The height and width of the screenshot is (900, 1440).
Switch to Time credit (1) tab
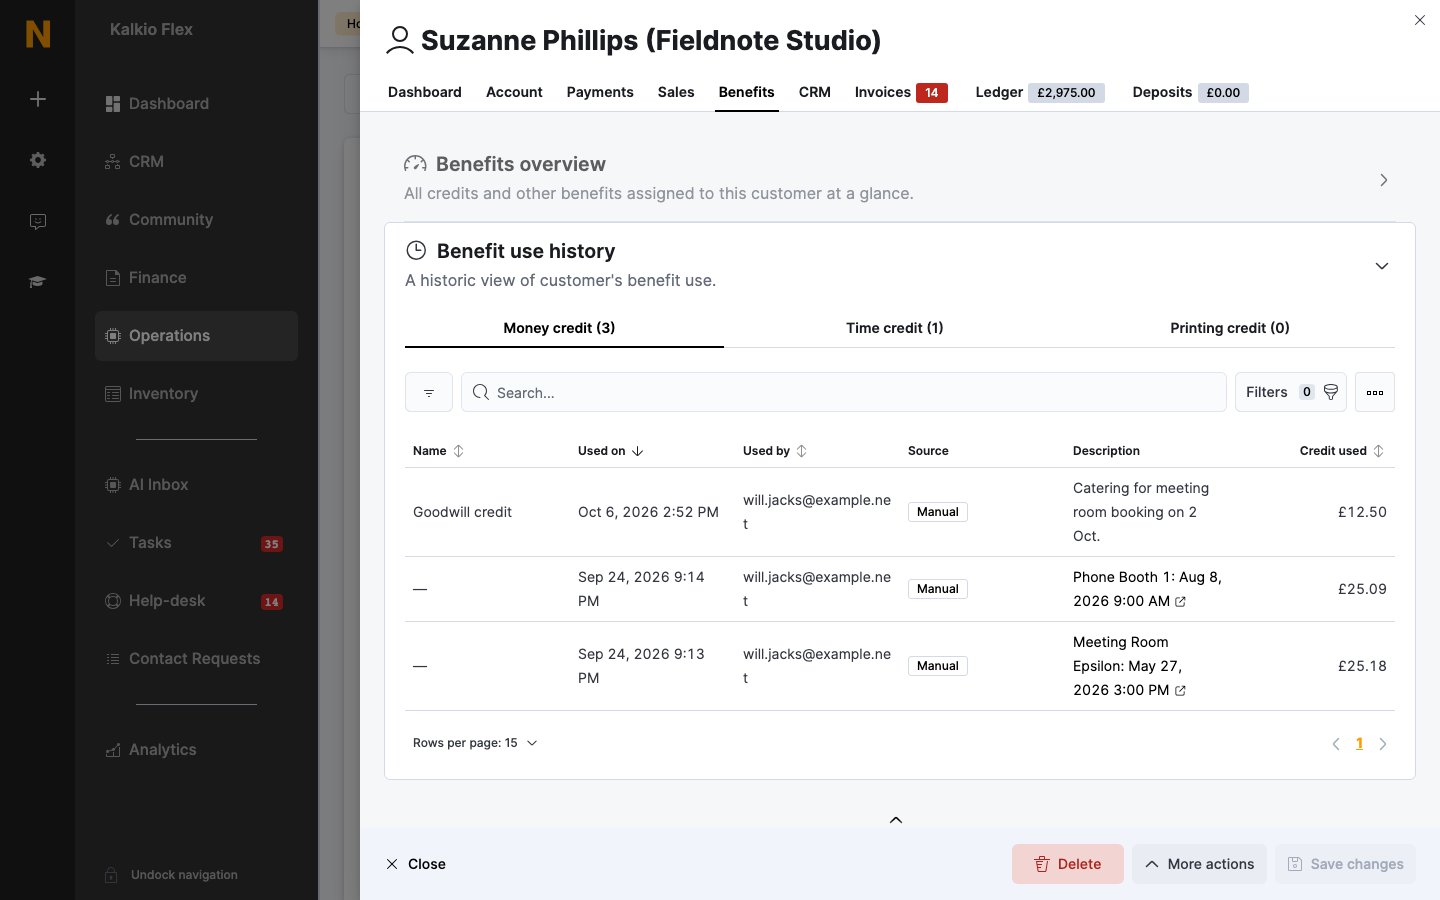(x=895, y=328)
